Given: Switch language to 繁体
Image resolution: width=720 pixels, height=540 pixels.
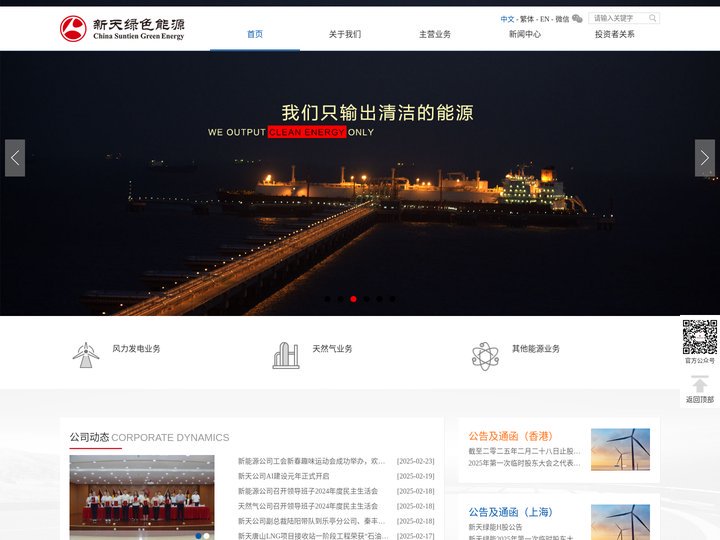Looking at the screenshot, I should [527, 19].
